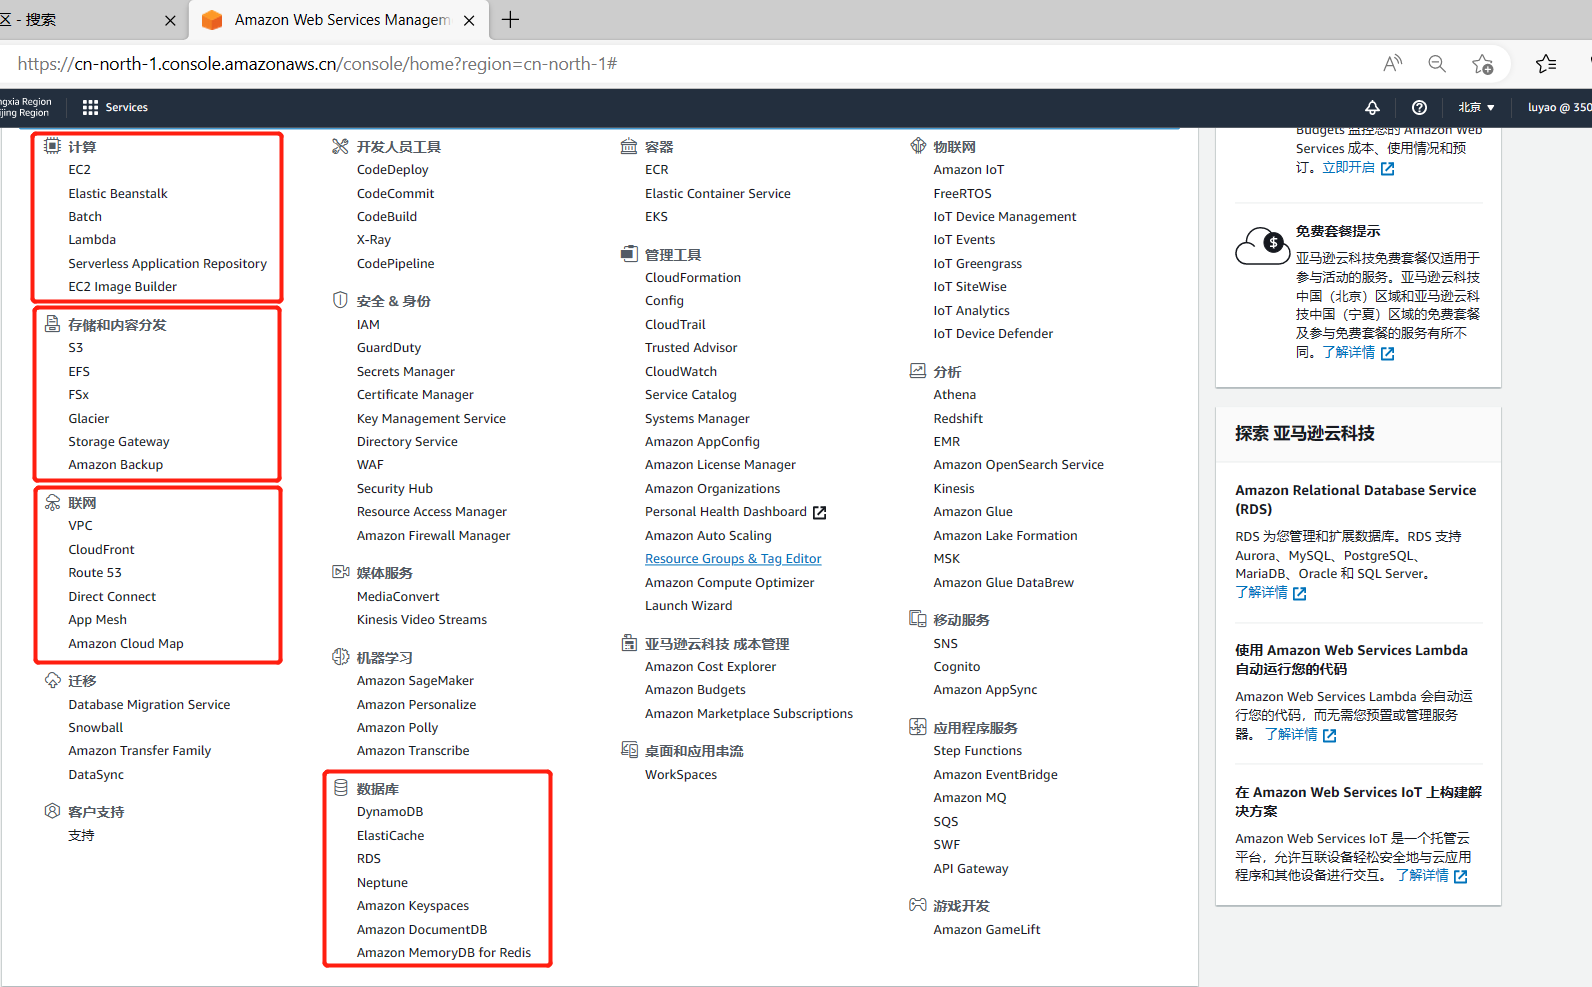Image resolution: width=1592 pixels, height=987 pixels.
Task: Click 了解详情 under IoT description
Action: [1431, 875]
